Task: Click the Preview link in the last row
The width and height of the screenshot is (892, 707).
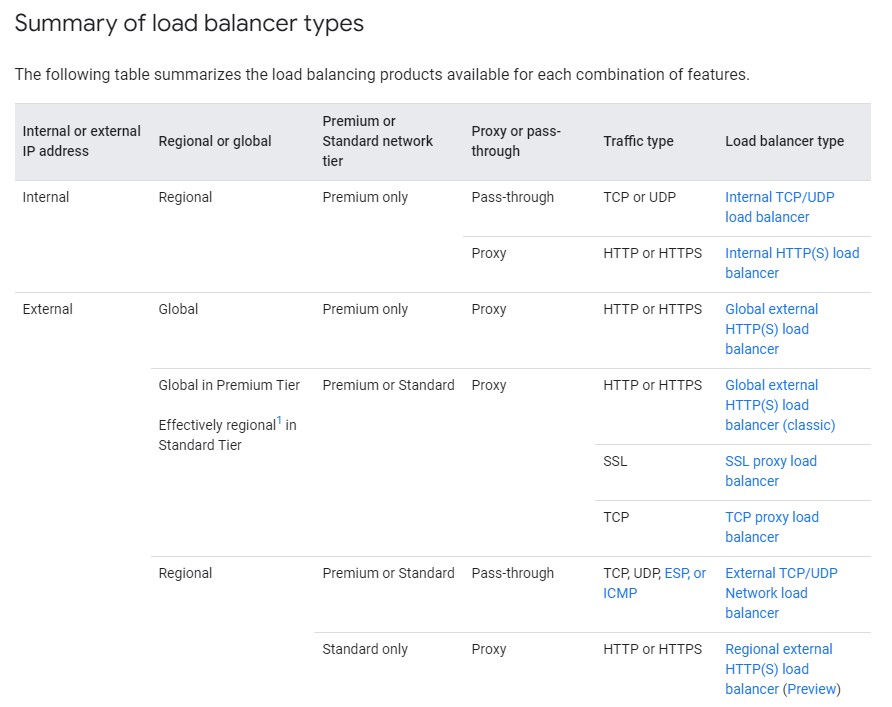Action: 811,689
